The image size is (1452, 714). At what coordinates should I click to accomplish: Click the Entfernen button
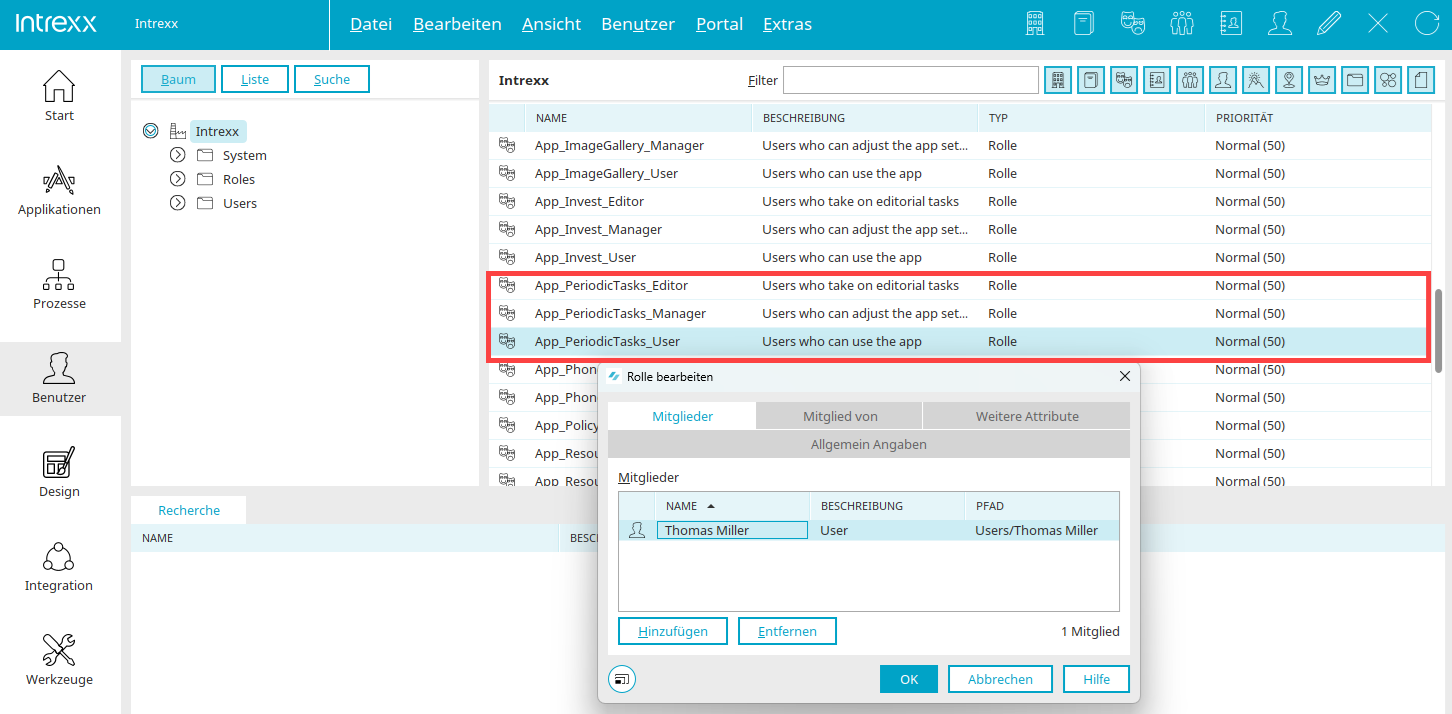pyautogui.click(x=787, y=631)
